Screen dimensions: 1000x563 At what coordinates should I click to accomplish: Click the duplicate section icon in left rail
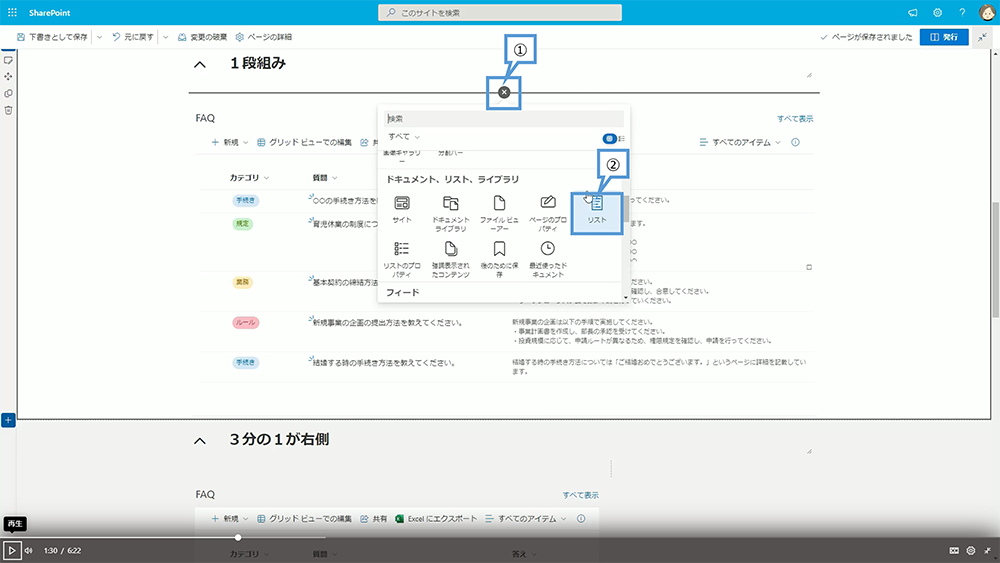[8, 93]
